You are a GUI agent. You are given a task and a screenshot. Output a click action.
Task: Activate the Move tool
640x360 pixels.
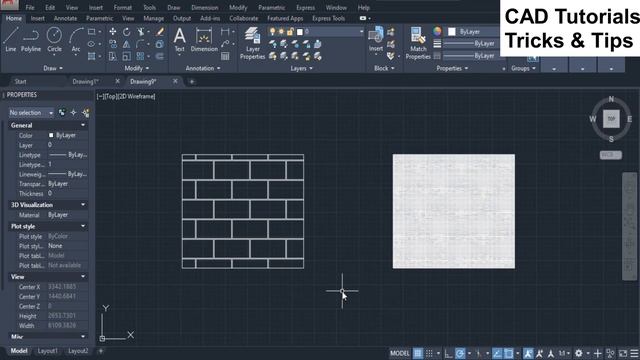point(113,32)
